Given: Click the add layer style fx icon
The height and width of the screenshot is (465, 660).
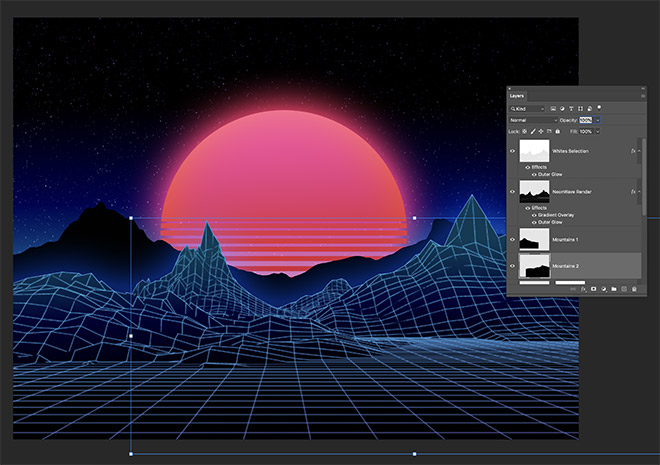Looking at the screenshot, I should coord(583,288).
